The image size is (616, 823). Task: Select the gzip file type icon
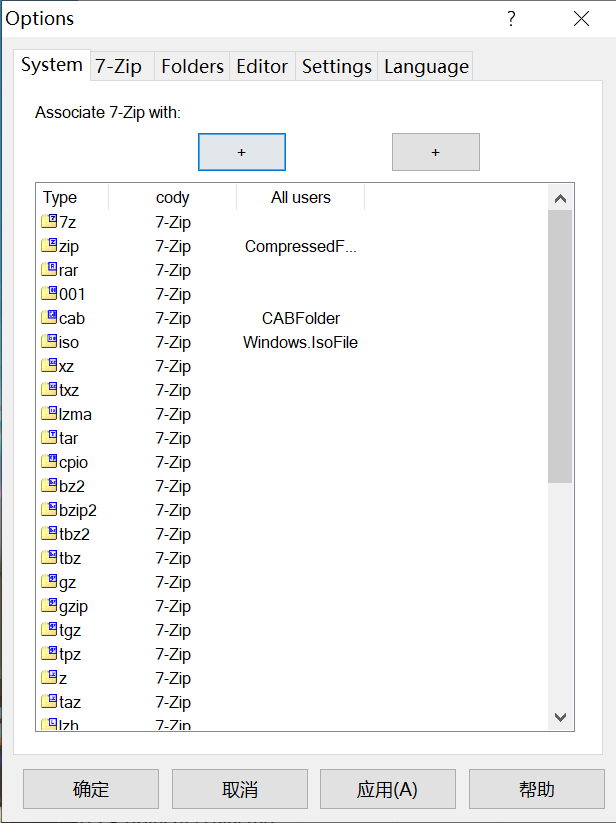(49, 606)
